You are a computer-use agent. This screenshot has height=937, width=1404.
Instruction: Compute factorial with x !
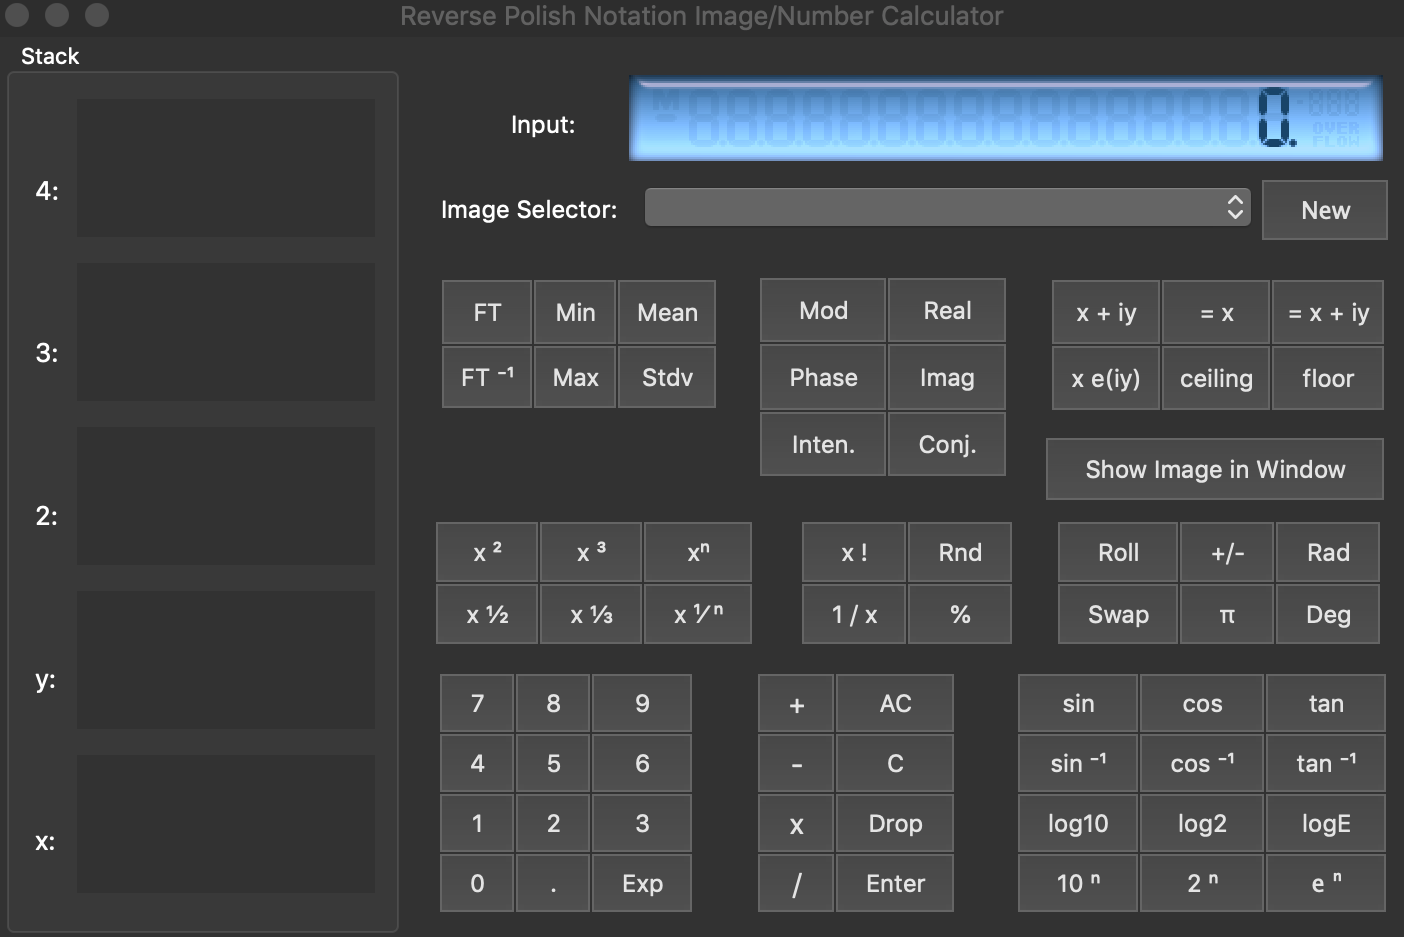point(854,552)
